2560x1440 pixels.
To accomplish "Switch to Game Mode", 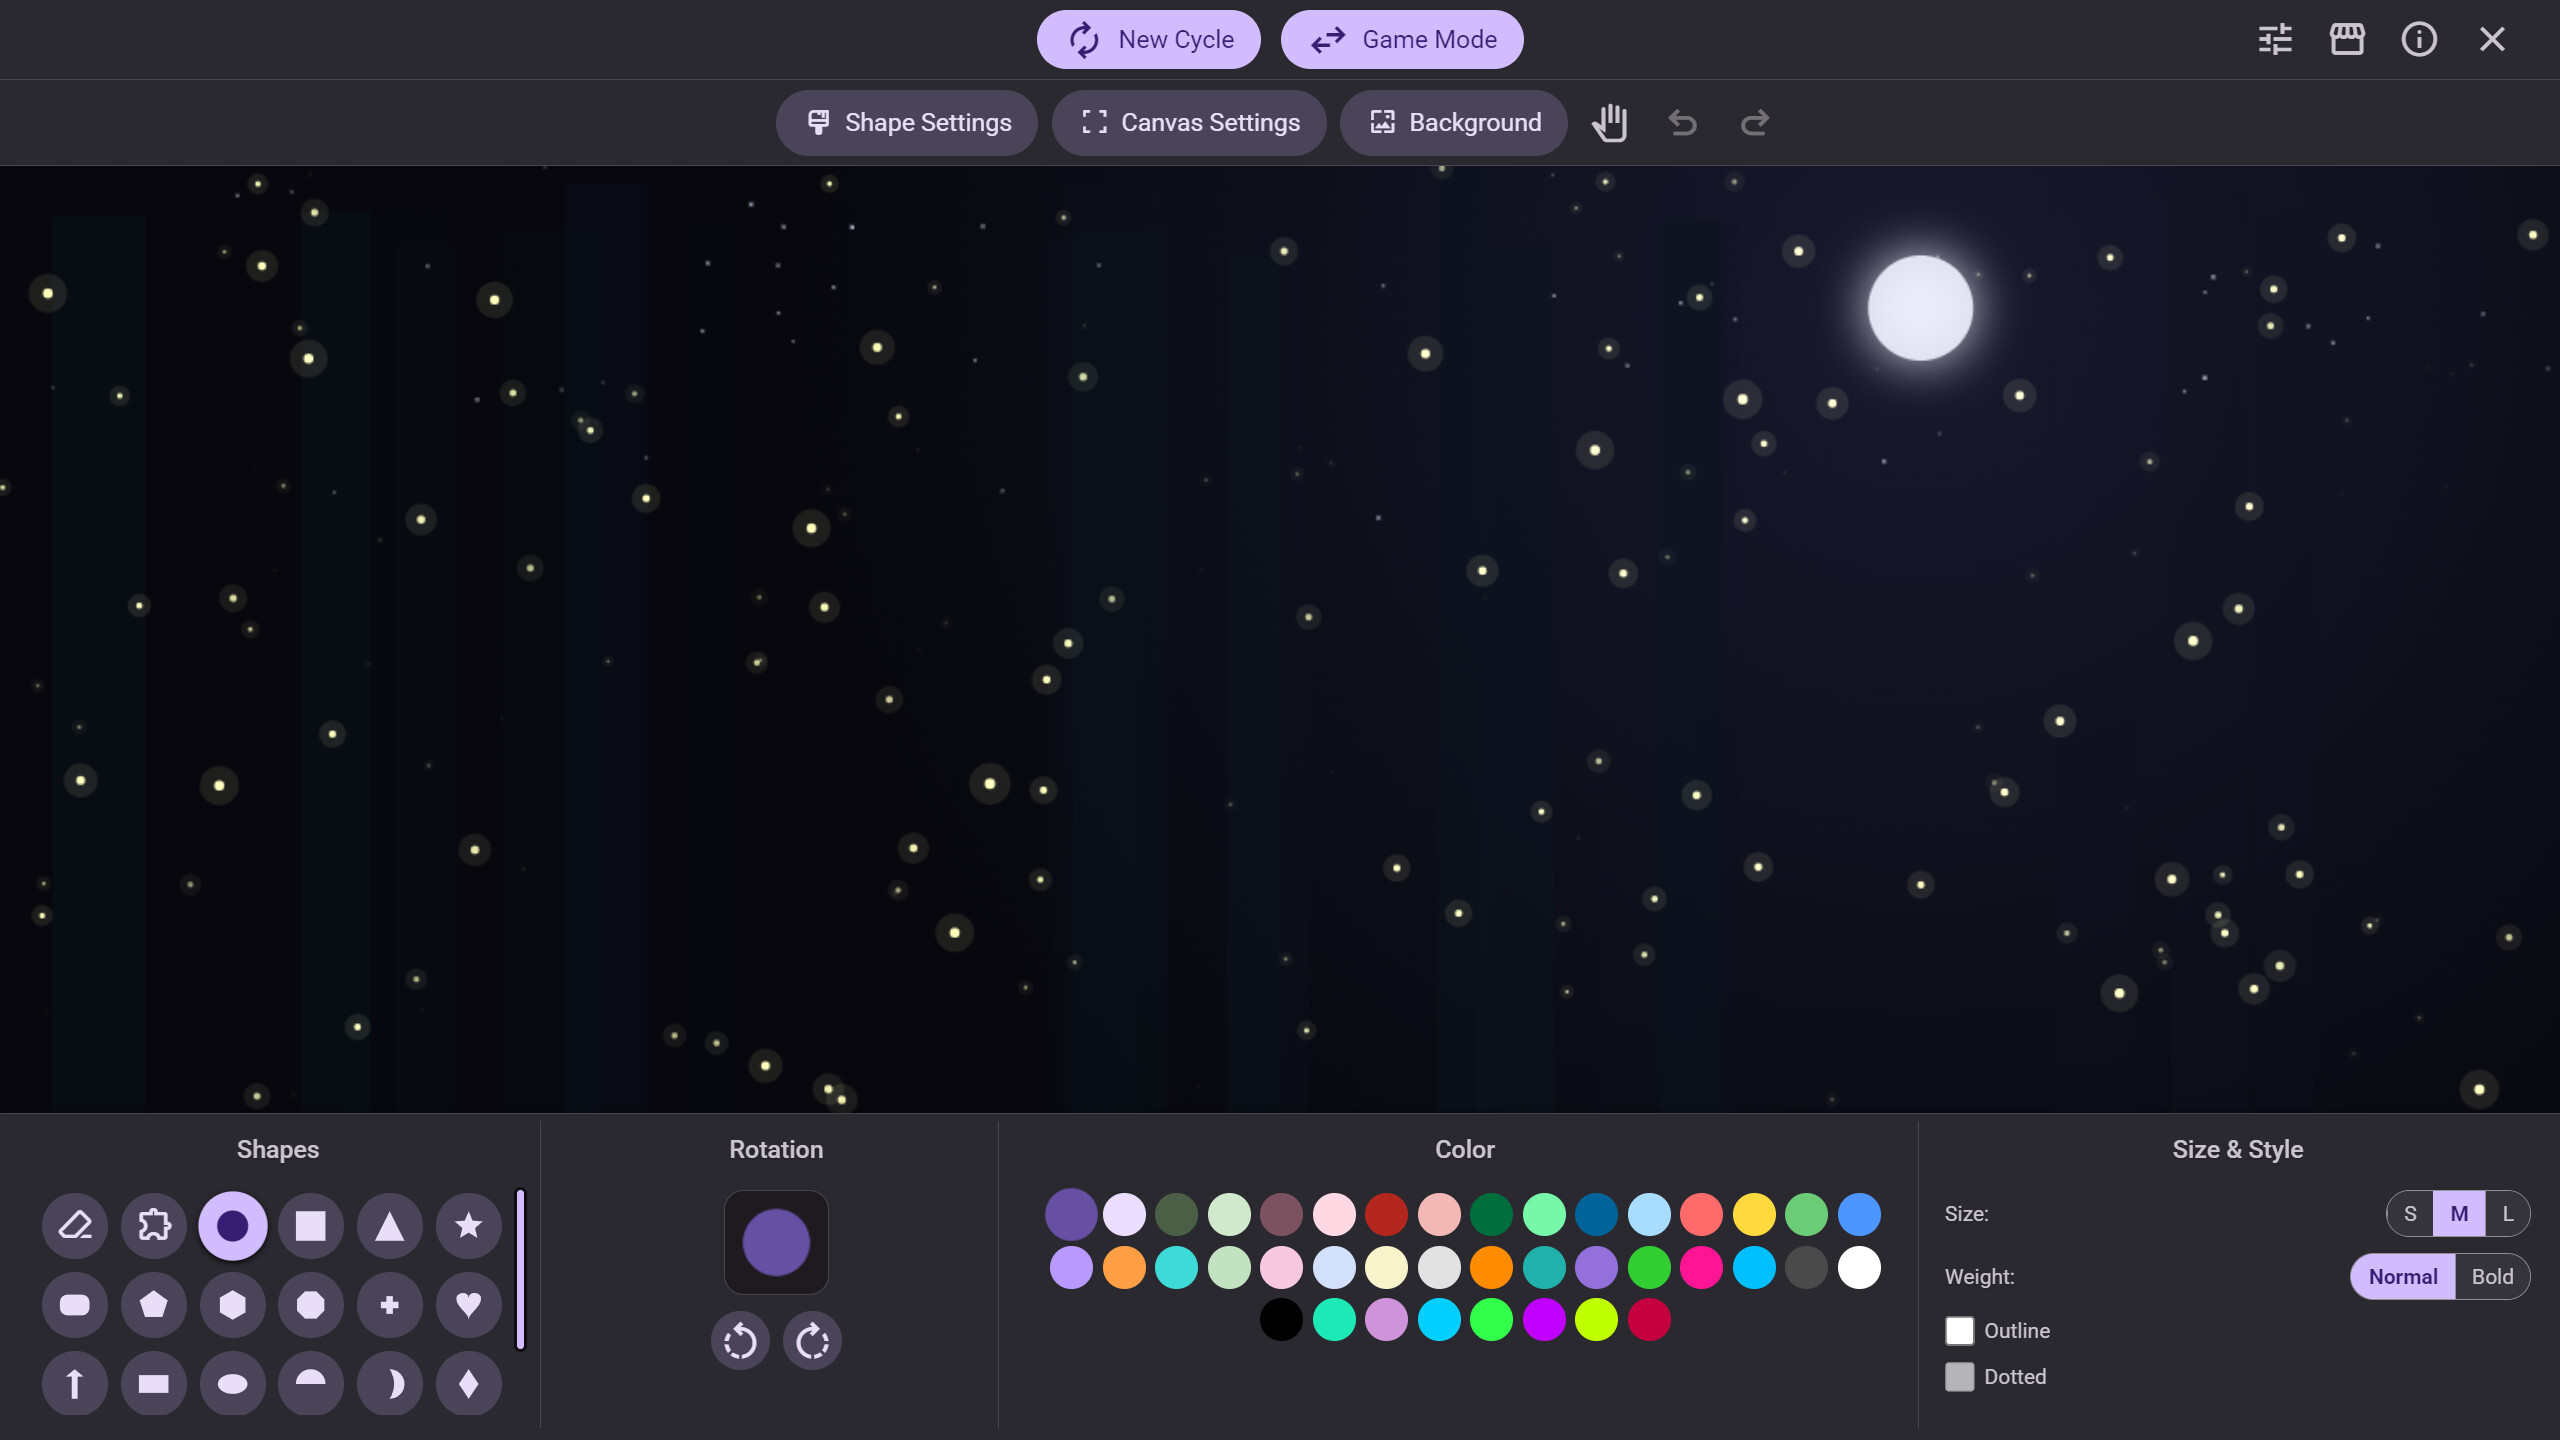I will click(1402, 39).
